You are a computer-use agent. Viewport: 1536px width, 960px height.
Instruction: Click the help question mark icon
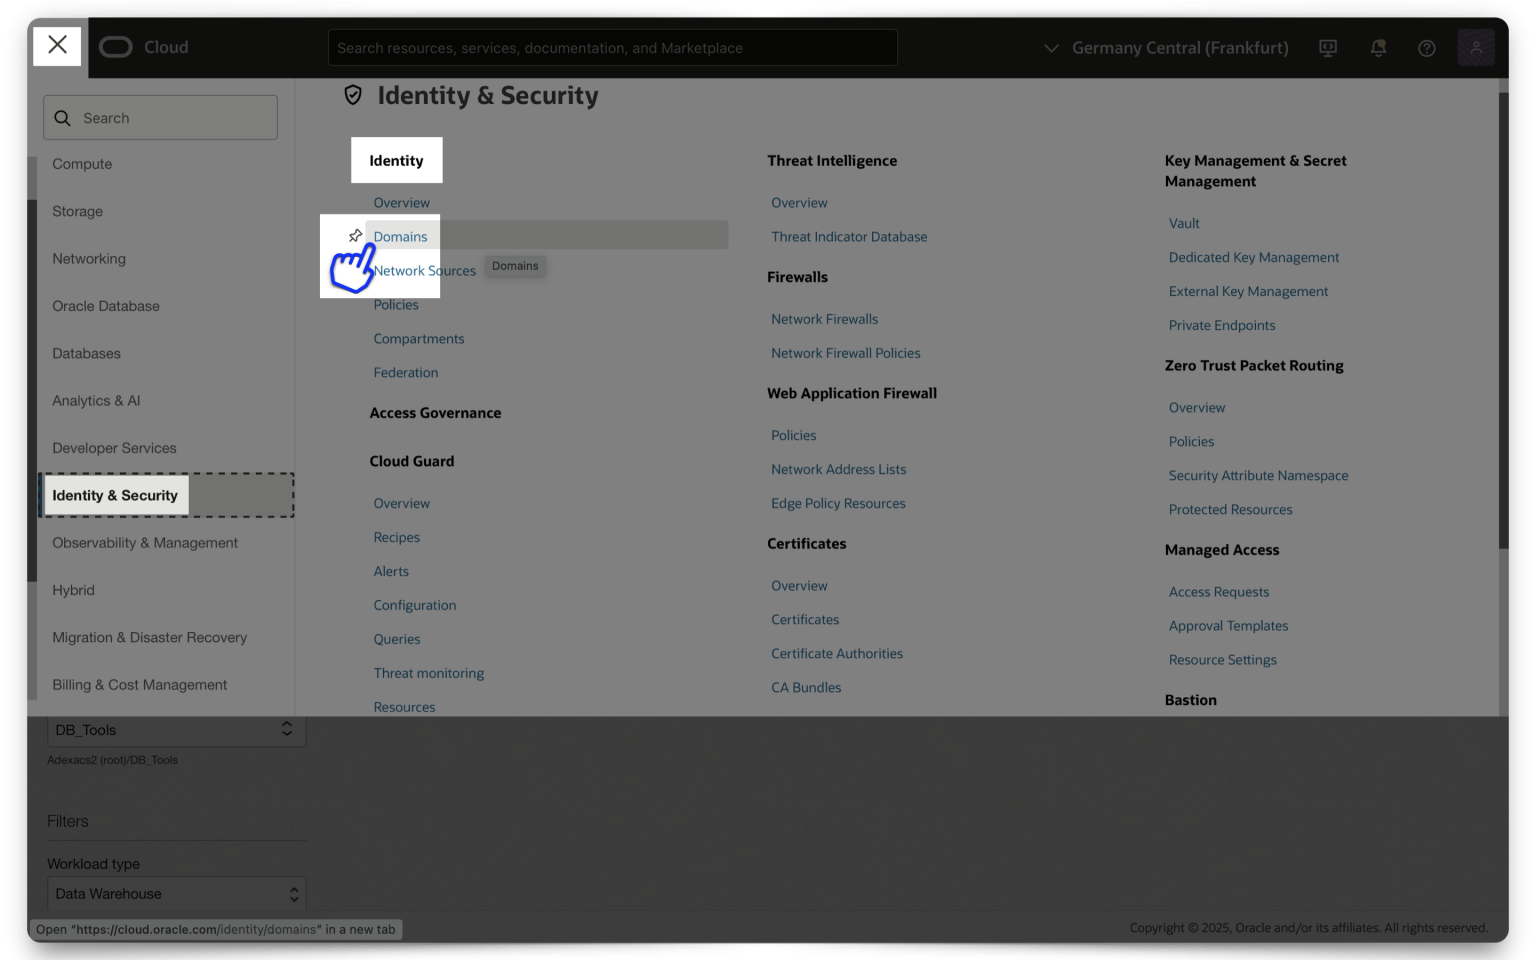click(1427, 47)
